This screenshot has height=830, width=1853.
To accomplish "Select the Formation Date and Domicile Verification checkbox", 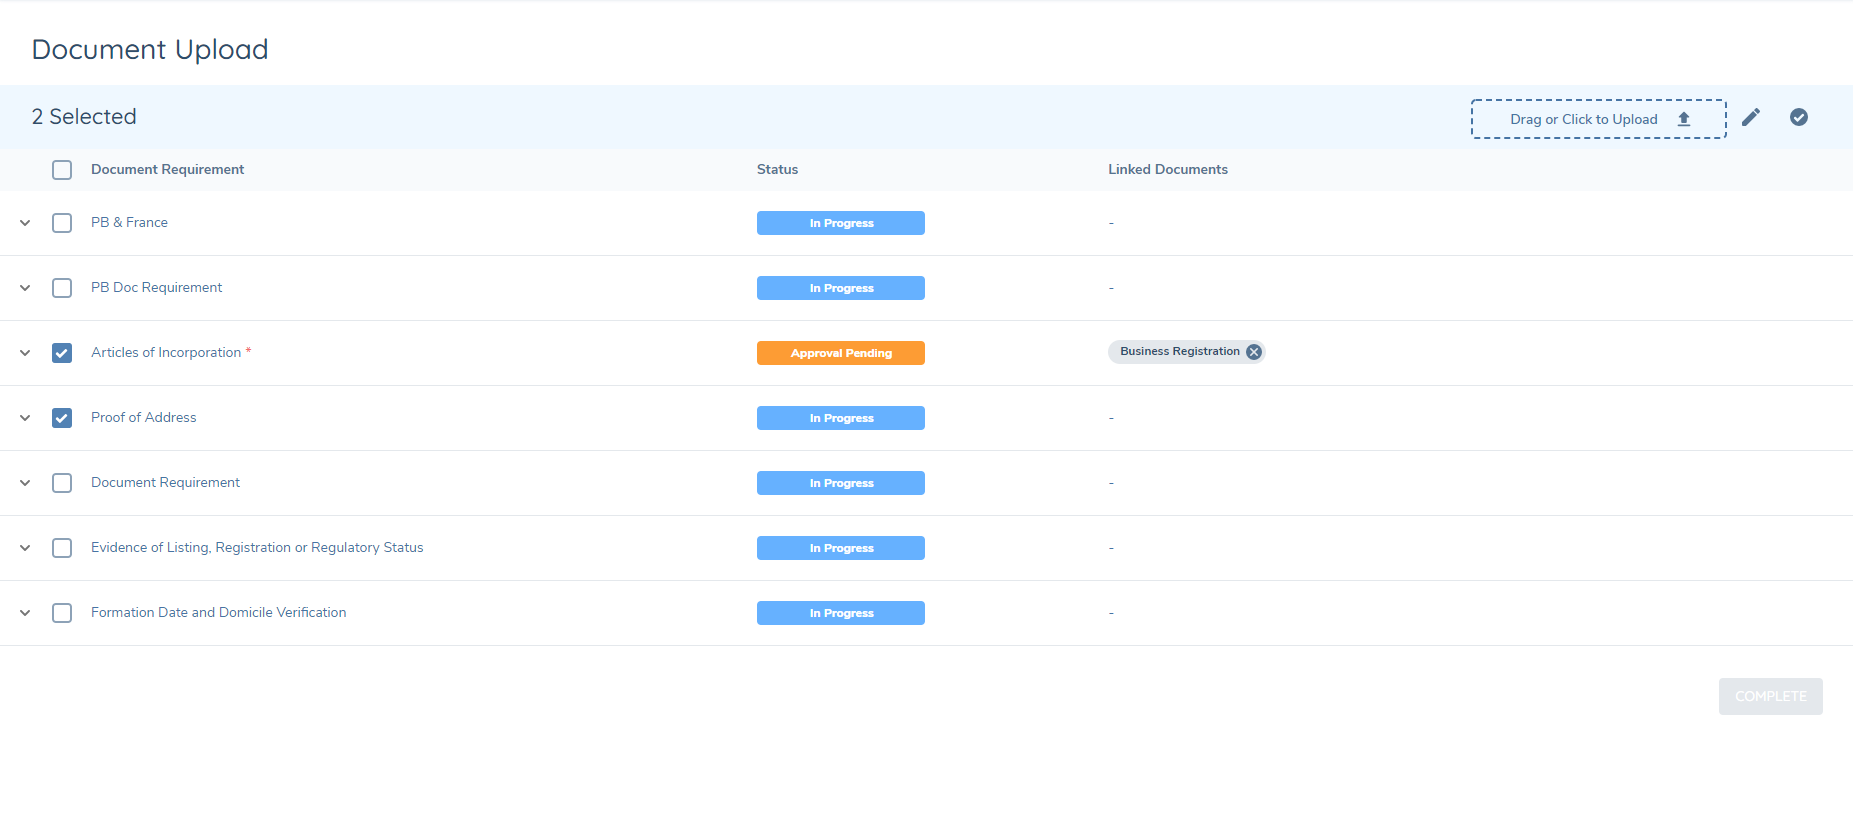I will (x=62, y=613).
